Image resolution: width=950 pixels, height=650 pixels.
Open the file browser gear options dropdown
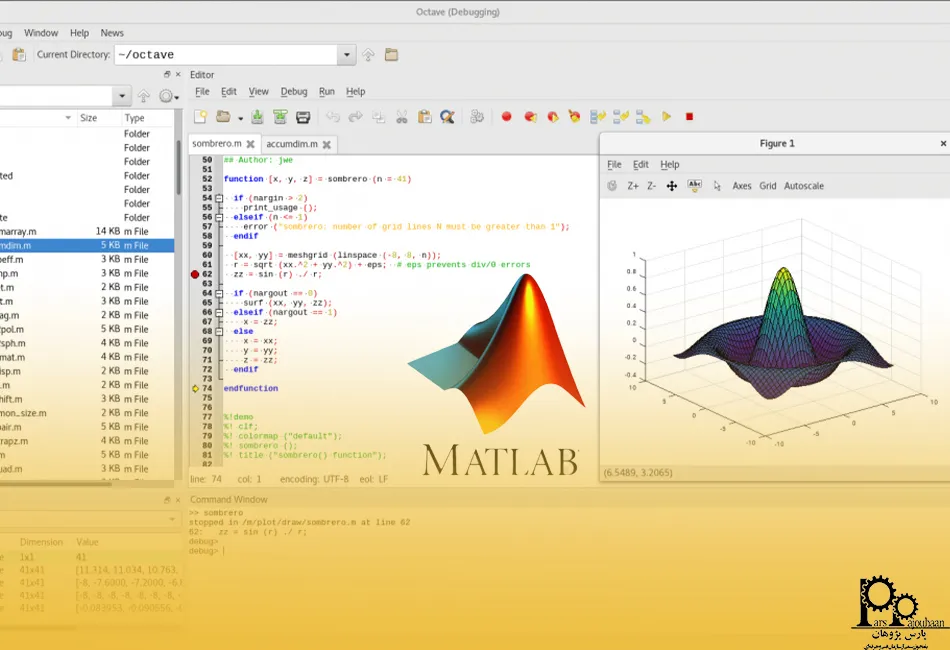point(169,97)
